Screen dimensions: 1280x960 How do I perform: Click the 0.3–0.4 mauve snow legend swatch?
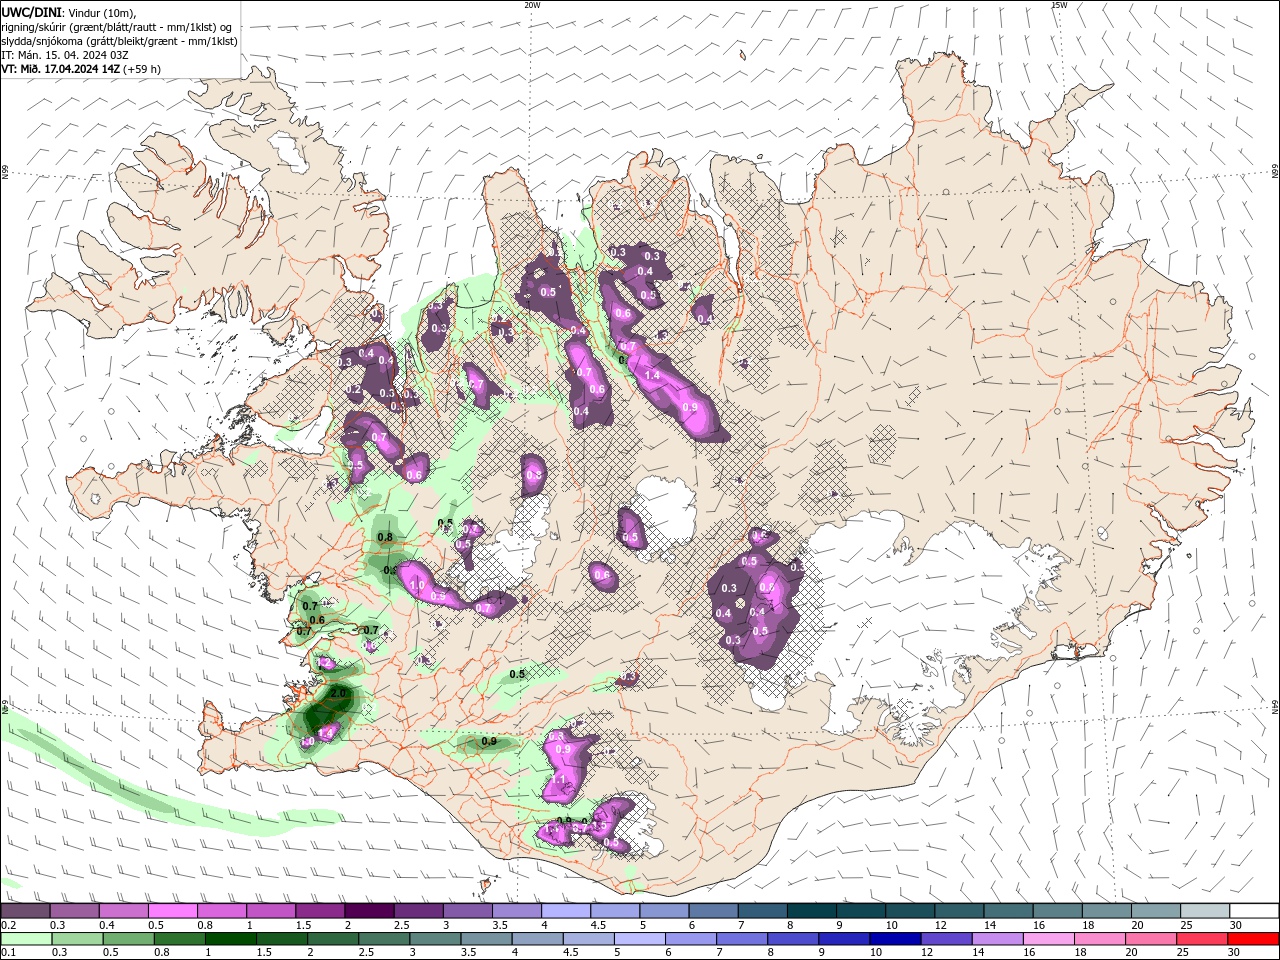point(73,911)
